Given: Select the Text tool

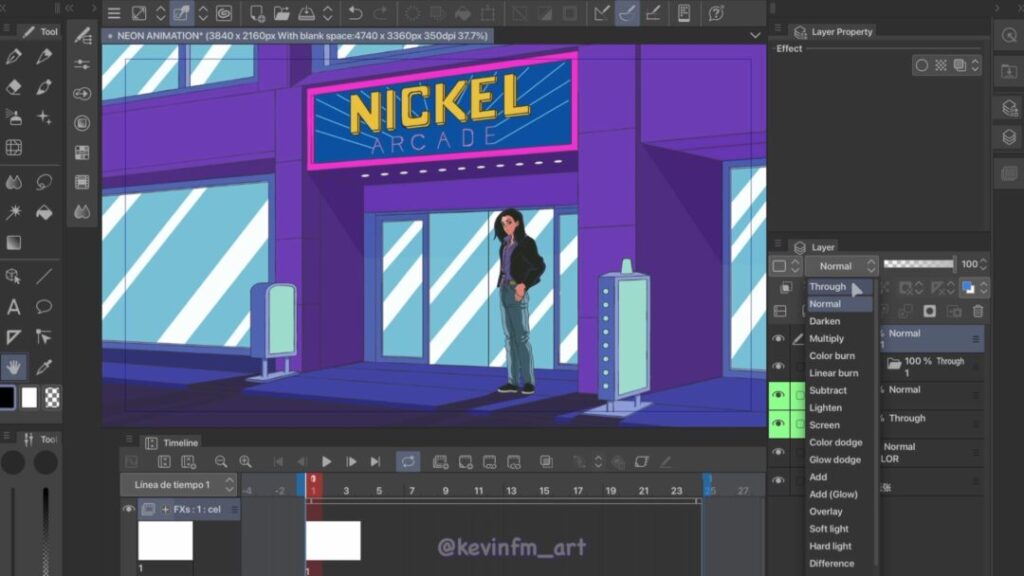Looking at the screenshot, I should coord(14,307).
